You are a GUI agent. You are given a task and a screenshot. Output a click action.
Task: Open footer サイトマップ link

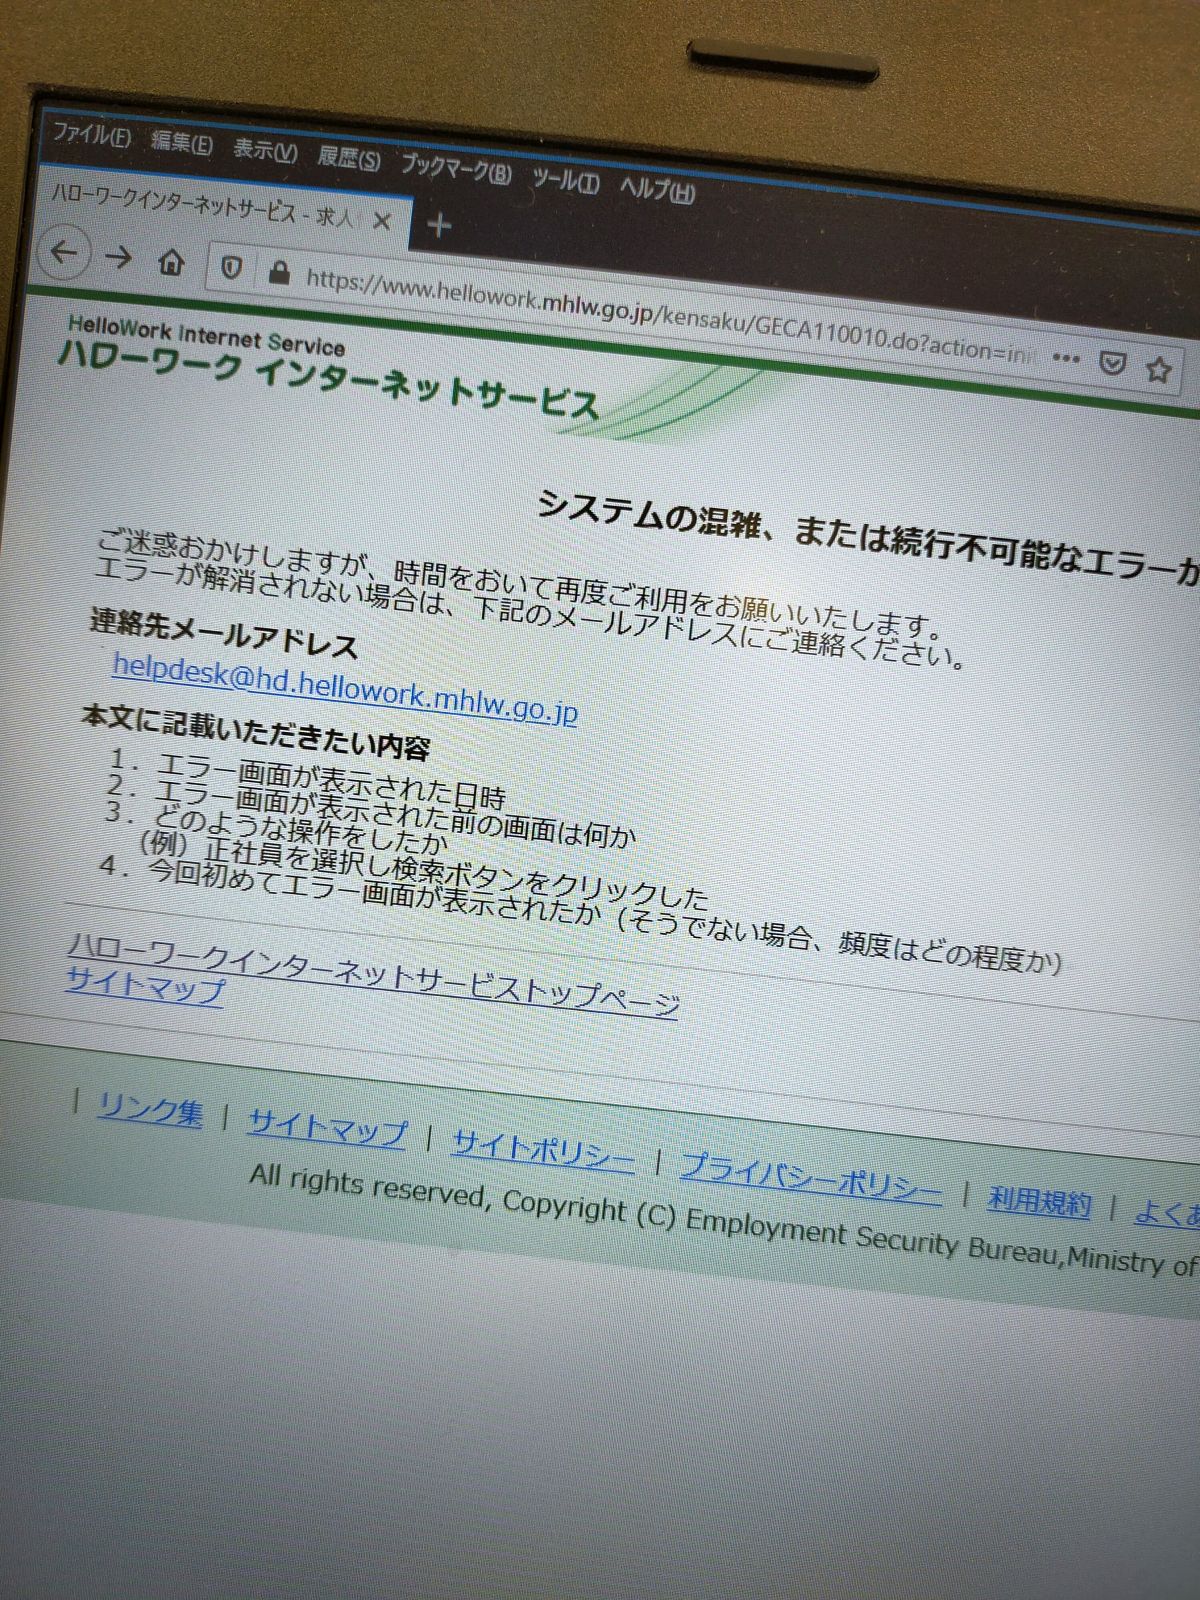click(x=327, y=1127)
